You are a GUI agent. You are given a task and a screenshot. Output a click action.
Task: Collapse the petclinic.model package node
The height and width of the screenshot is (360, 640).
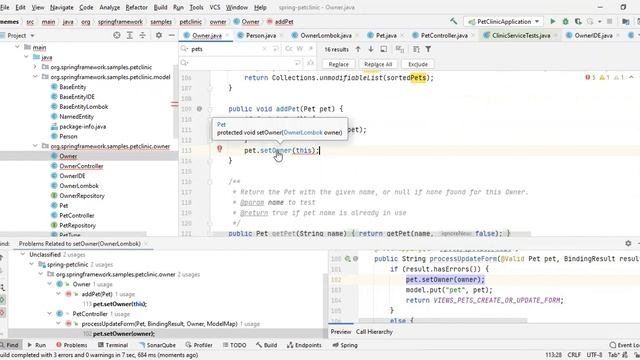click(35, 76)
